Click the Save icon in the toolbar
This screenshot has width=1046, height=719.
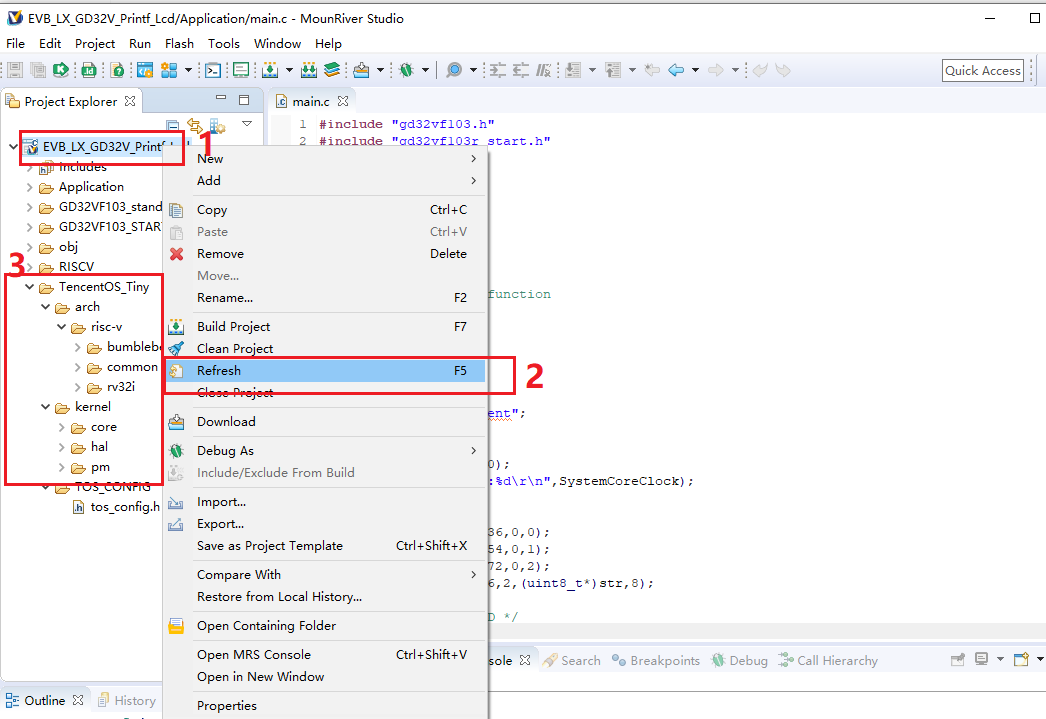15,70
